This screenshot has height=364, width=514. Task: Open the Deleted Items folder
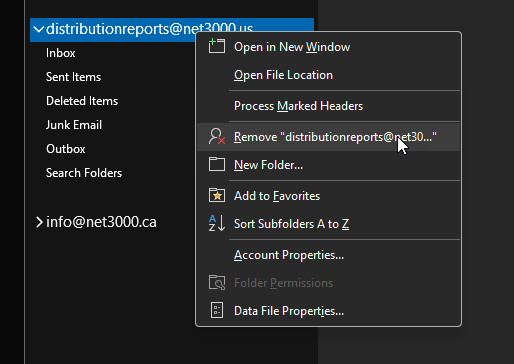82,101
